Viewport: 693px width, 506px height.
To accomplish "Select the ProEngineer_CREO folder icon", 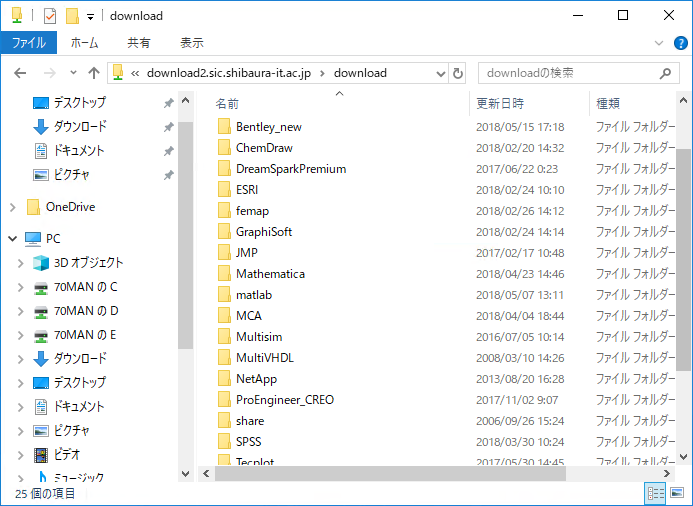I will click(224, 399).
